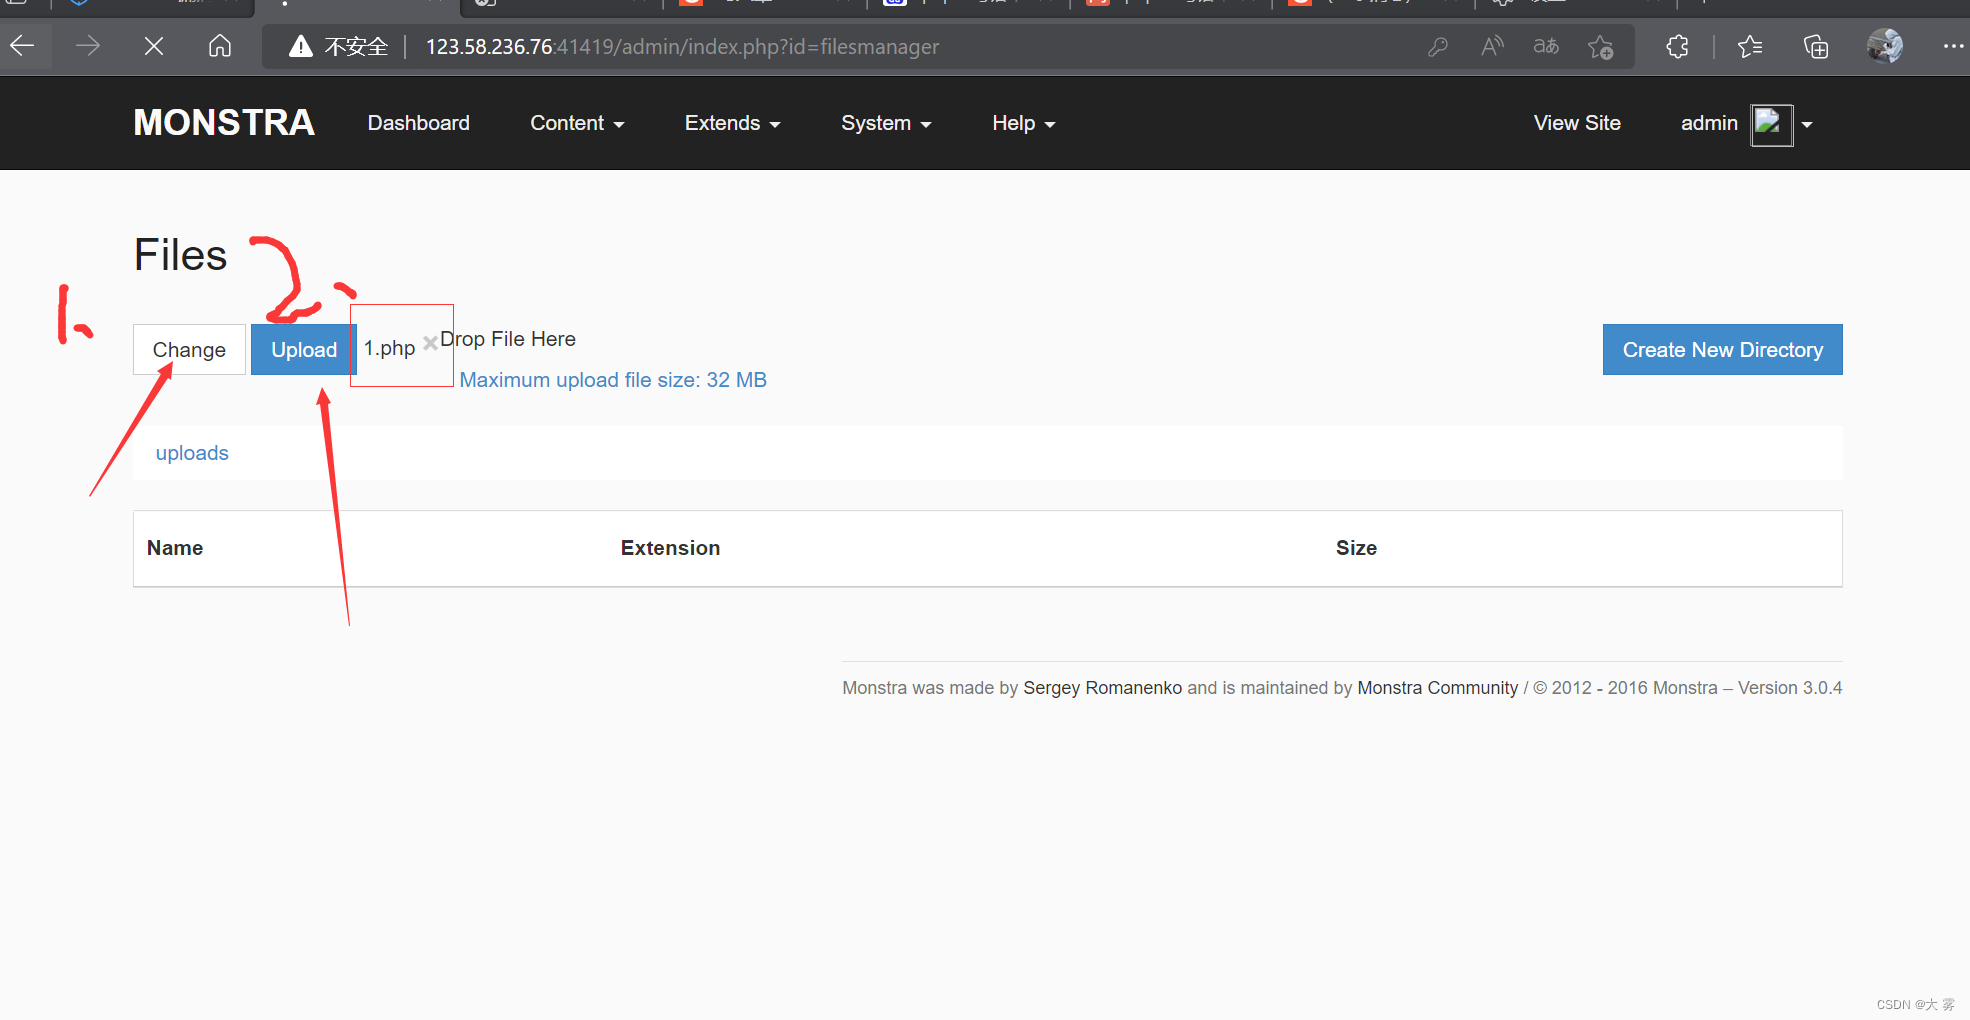Open the MONSTRA logo home link

224,123
